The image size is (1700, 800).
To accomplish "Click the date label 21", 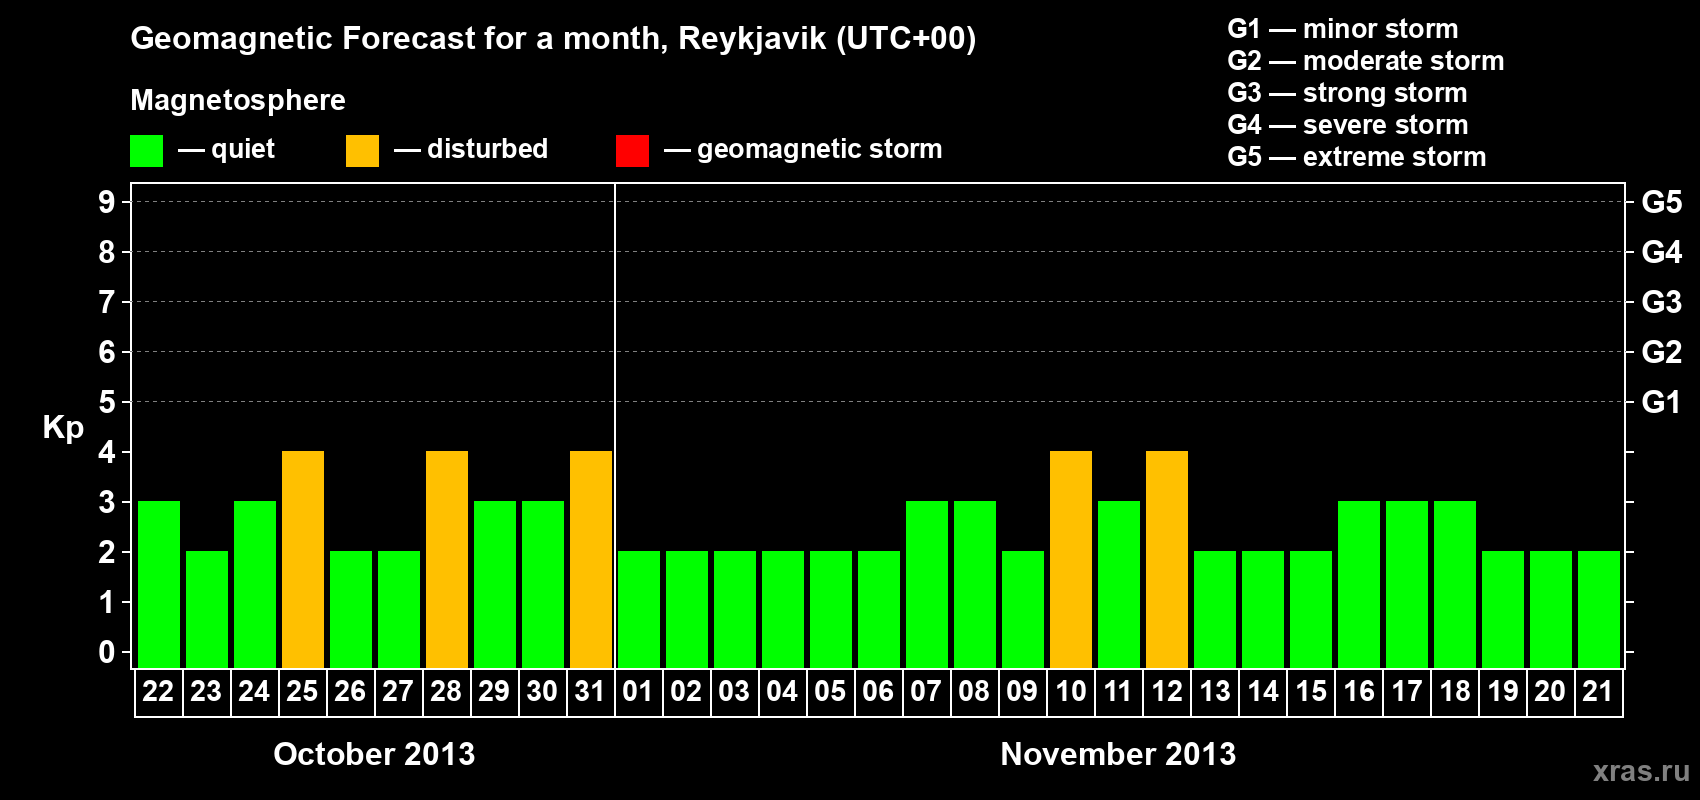I will (x=1598, y=691).
